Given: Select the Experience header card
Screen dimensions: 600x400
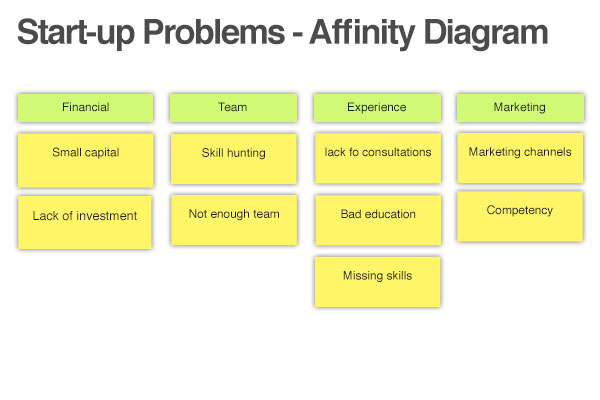Looking at the screenshot, I should [377, 108].
